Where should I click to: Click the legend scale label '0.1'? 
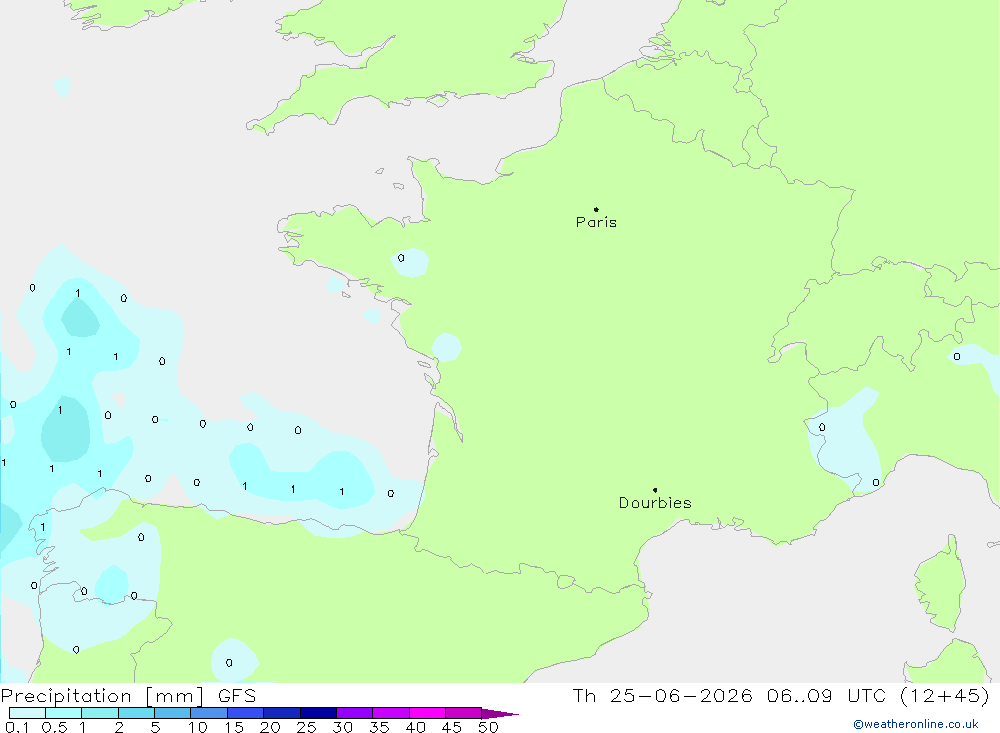pos(17,727)
